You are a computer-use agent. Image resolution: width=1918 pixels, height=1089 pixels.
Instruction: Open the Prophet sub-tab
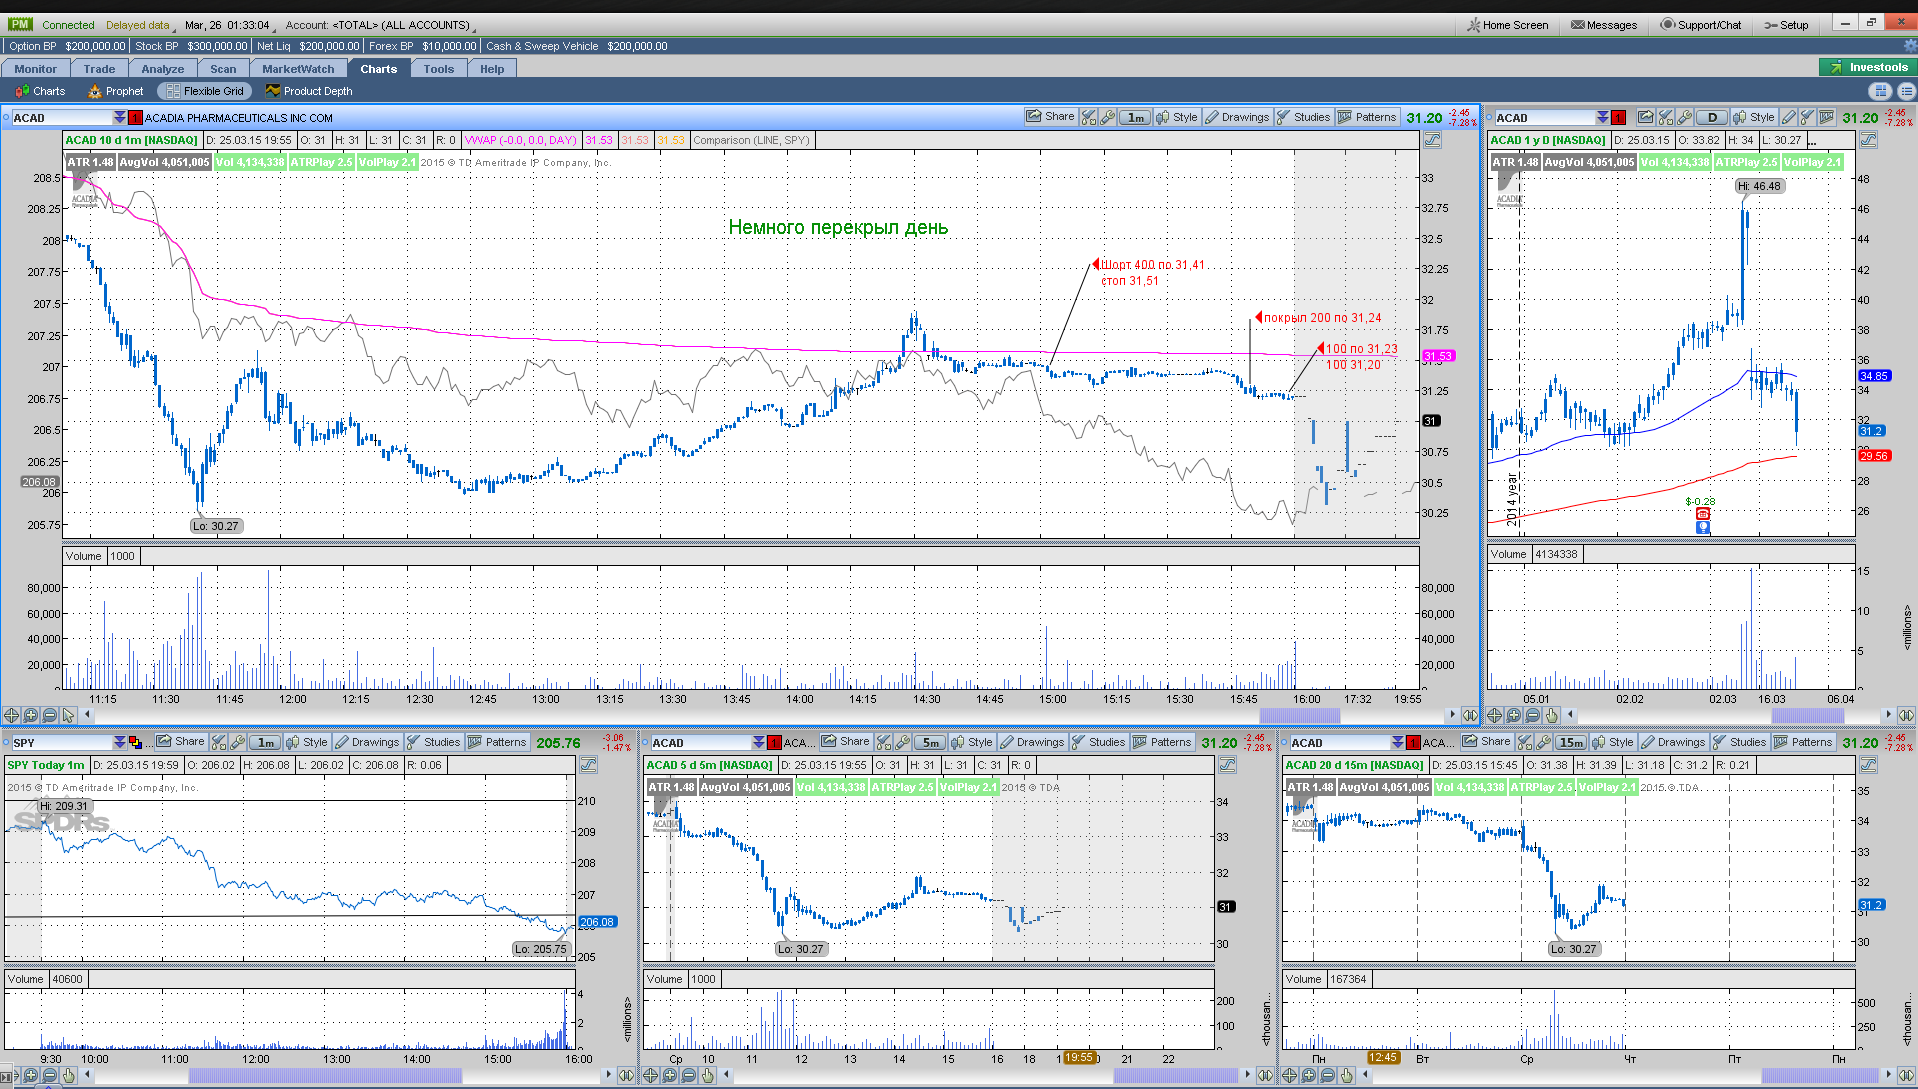[x=116, y=91]
